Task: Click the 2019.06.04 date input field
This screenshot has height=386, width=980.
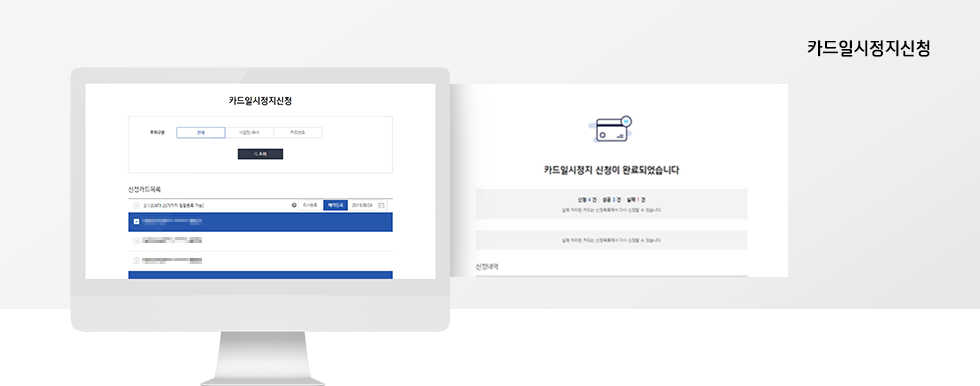Action: (x=368, y=205)
